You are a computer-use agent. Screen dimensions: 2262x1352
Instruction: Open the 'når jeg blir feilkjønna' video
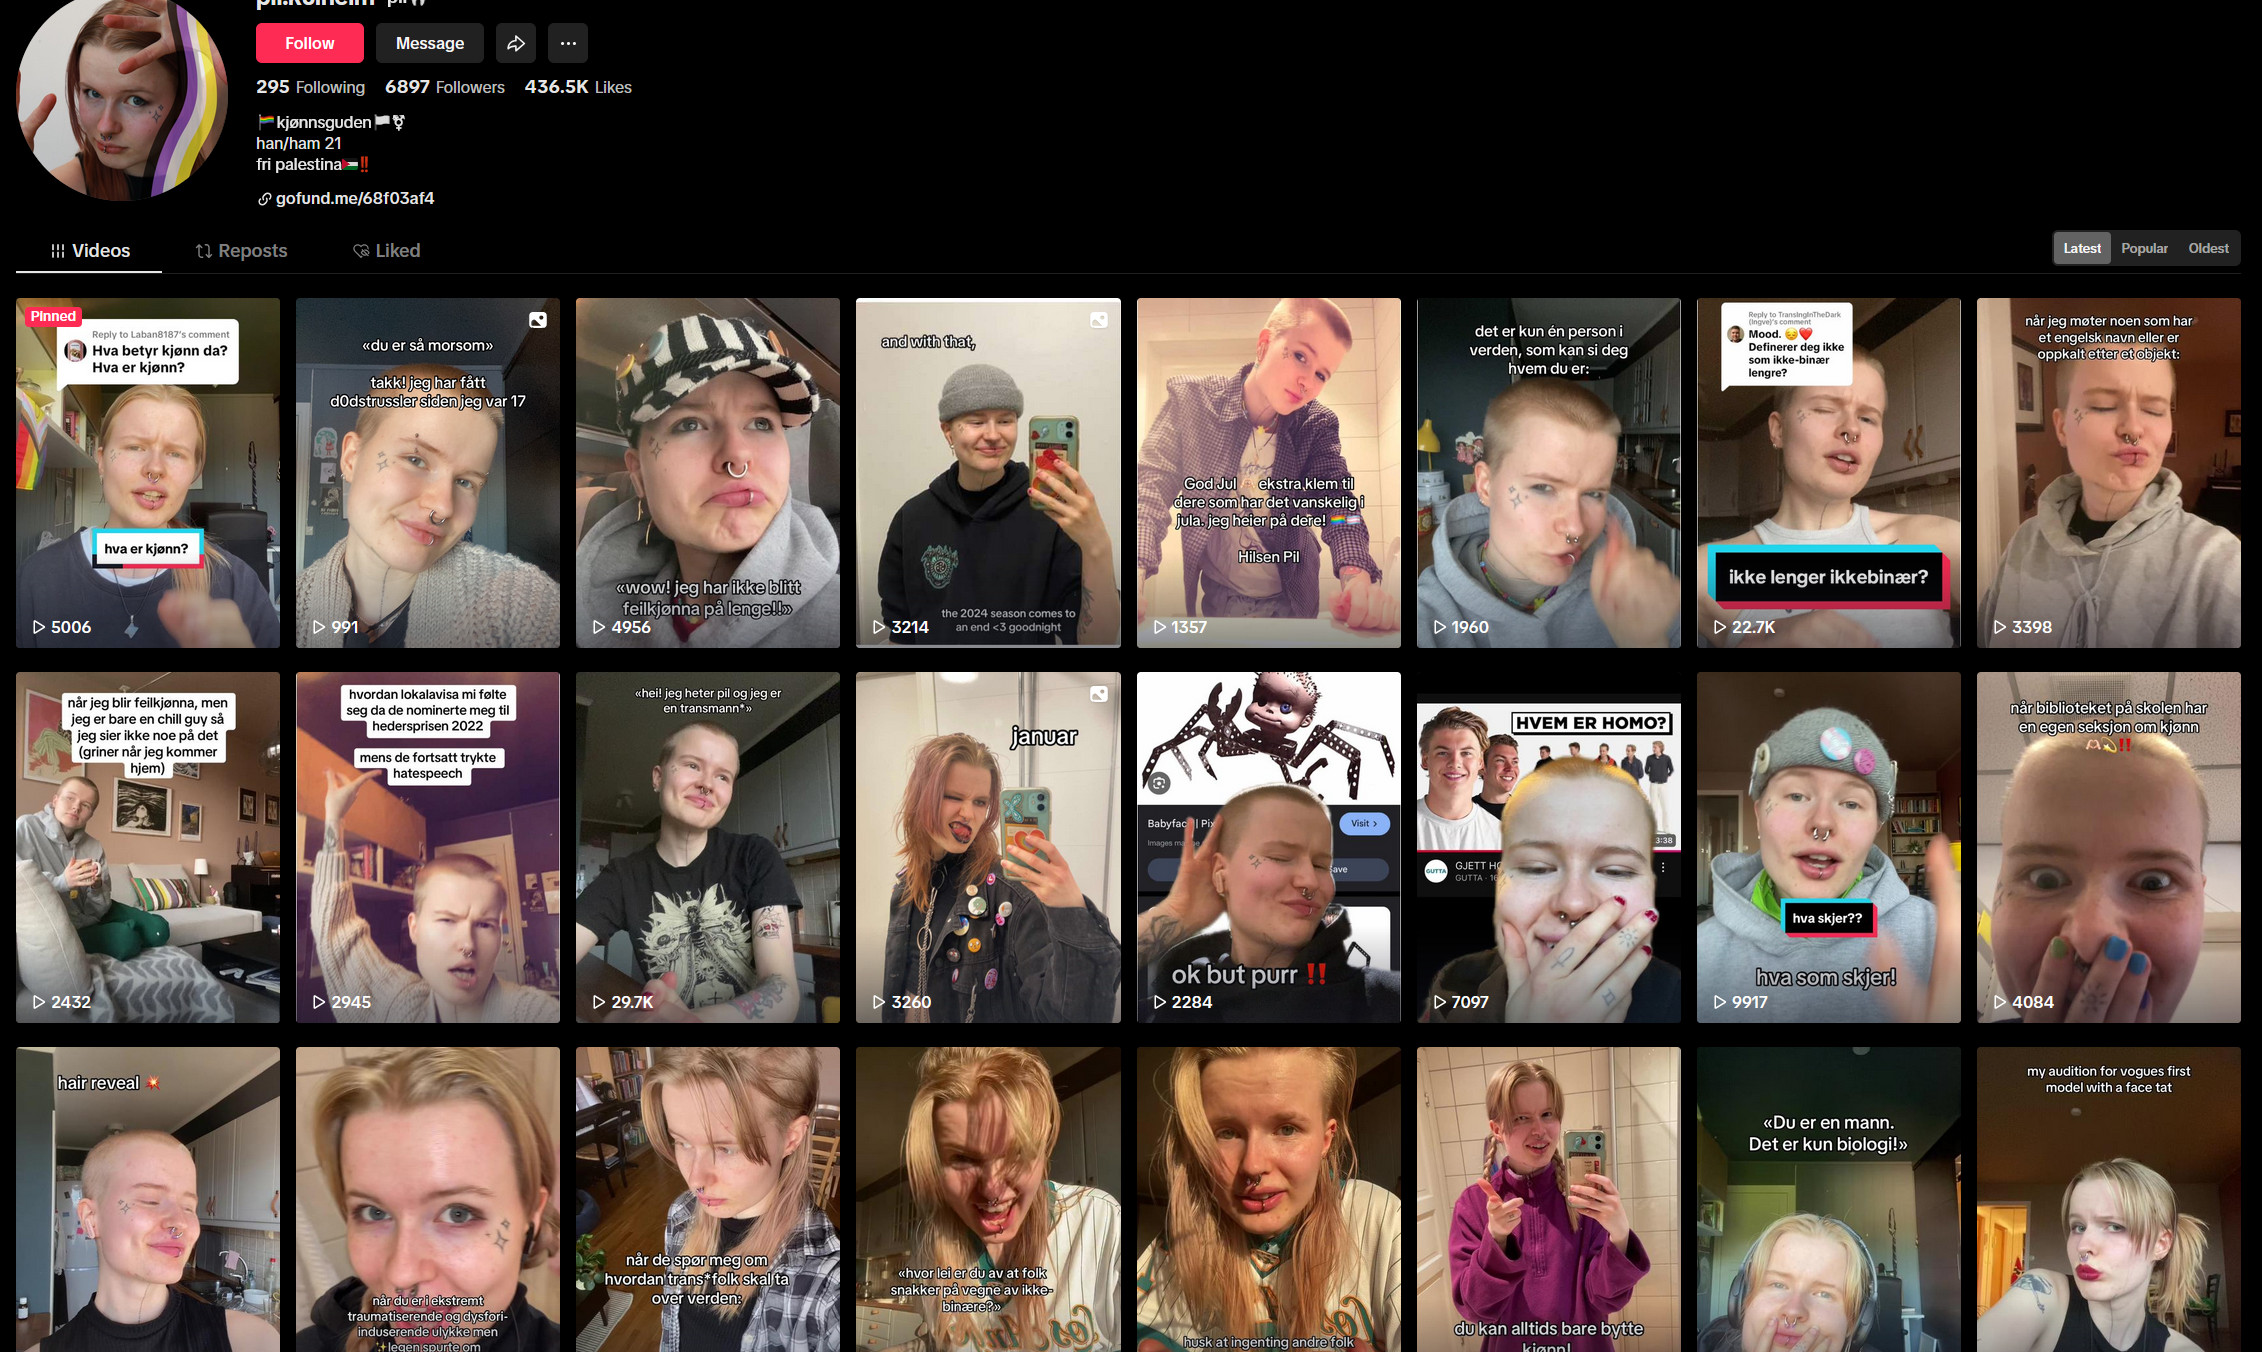(x=148, y=847)
